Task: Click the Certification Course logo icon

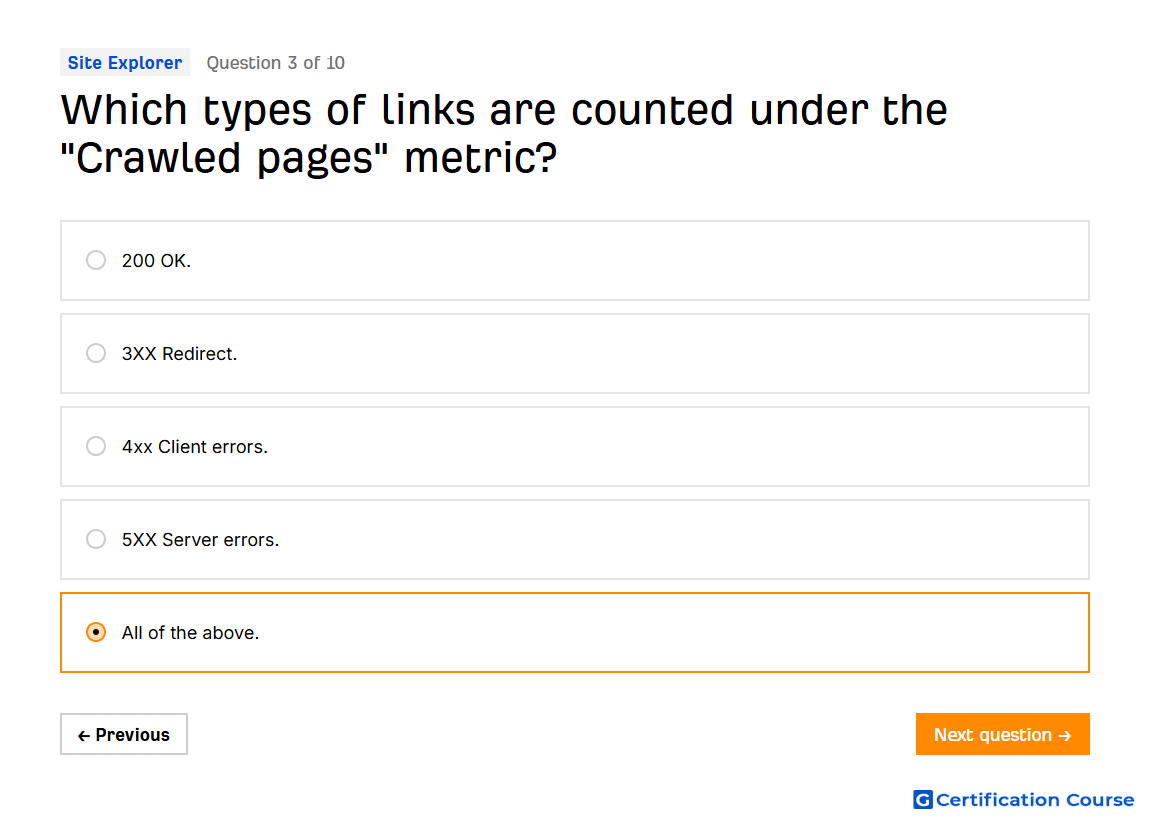Action: click(x=923, y=799)
